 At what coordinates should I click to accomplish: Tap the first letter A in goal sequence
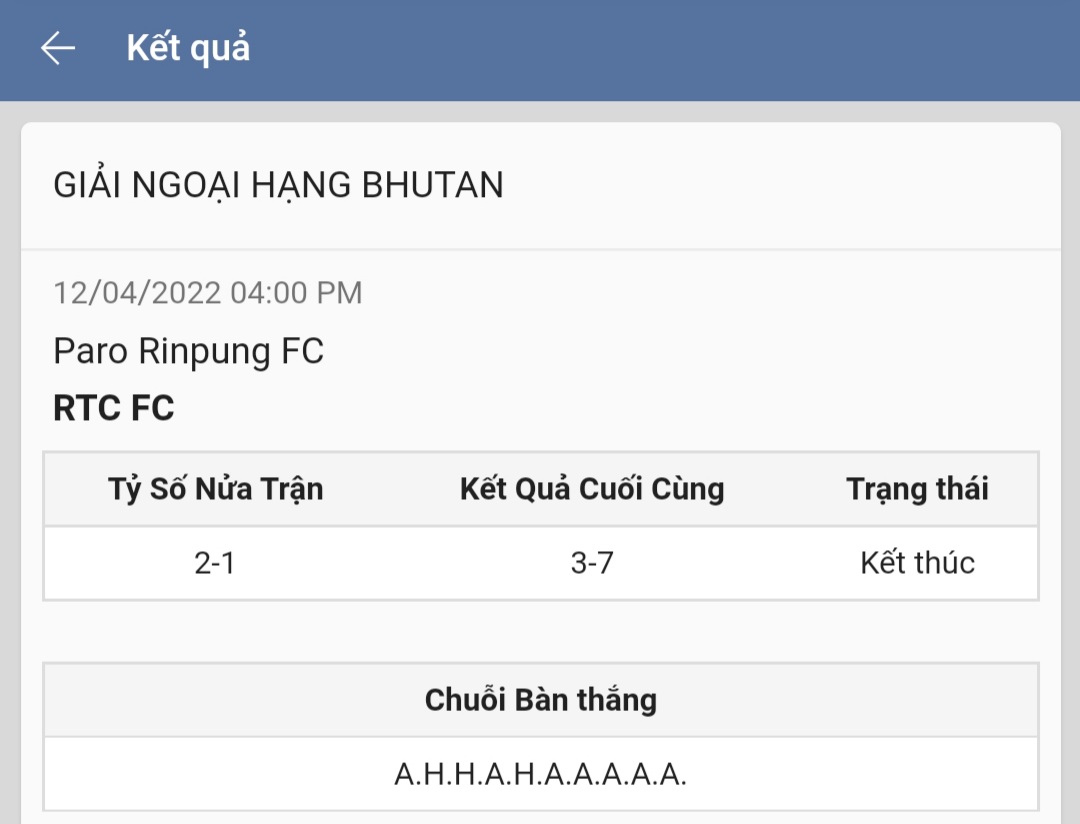404,774
